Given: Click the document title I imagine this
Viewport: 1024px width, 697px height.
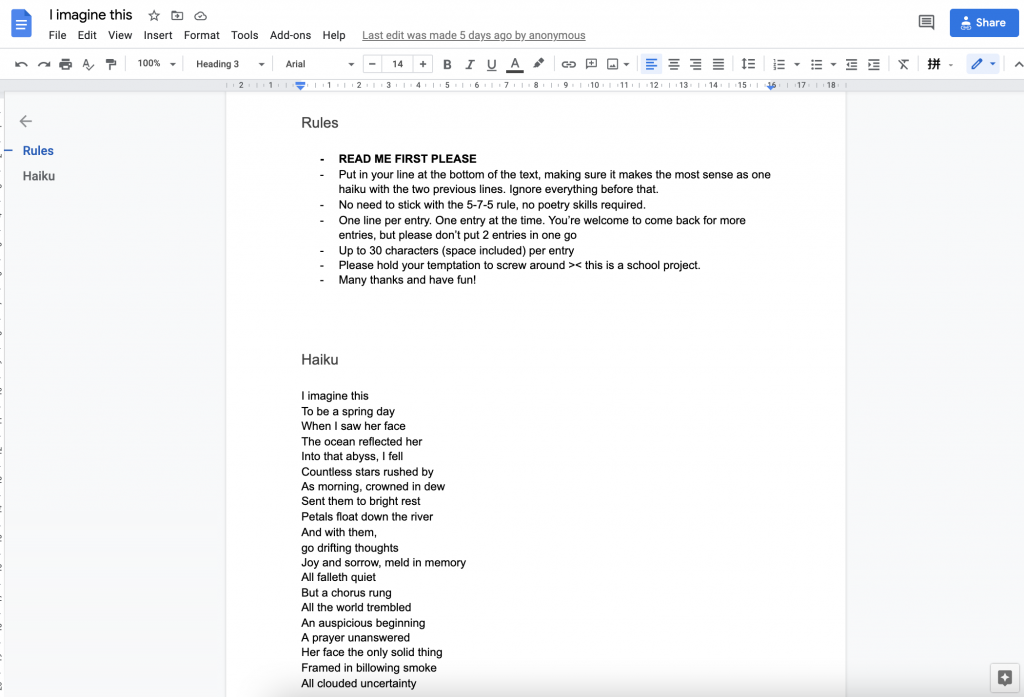Looking at the screenshot, I should point(91,15).
